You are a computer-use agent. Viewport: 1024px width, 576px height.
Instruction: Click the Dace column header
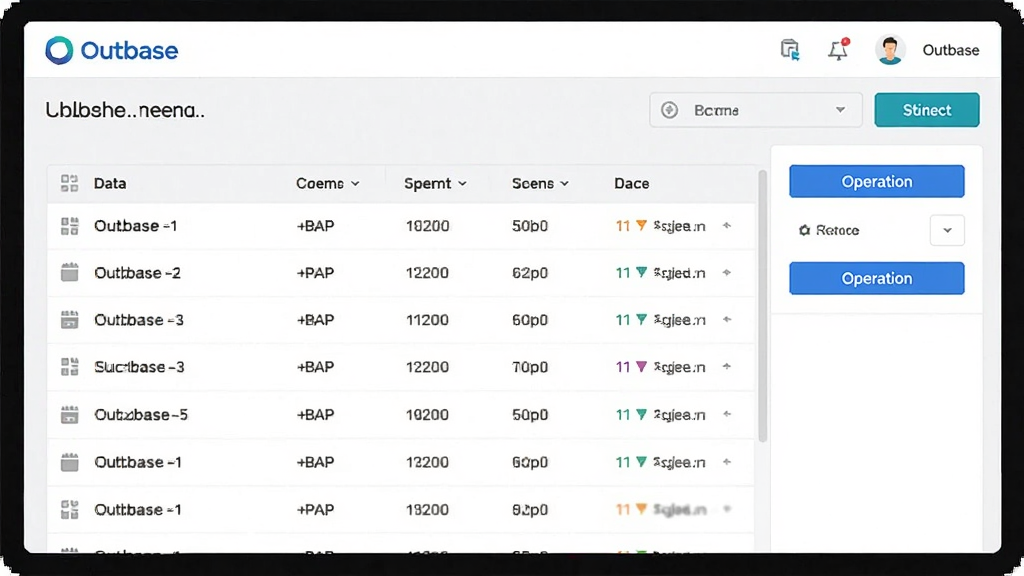632,184
